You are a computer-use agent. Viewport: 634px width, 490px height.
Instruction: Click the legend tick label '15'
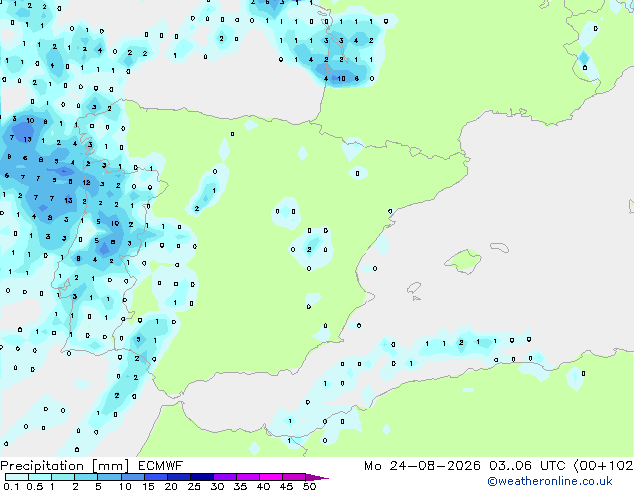[x=148, y=486]
